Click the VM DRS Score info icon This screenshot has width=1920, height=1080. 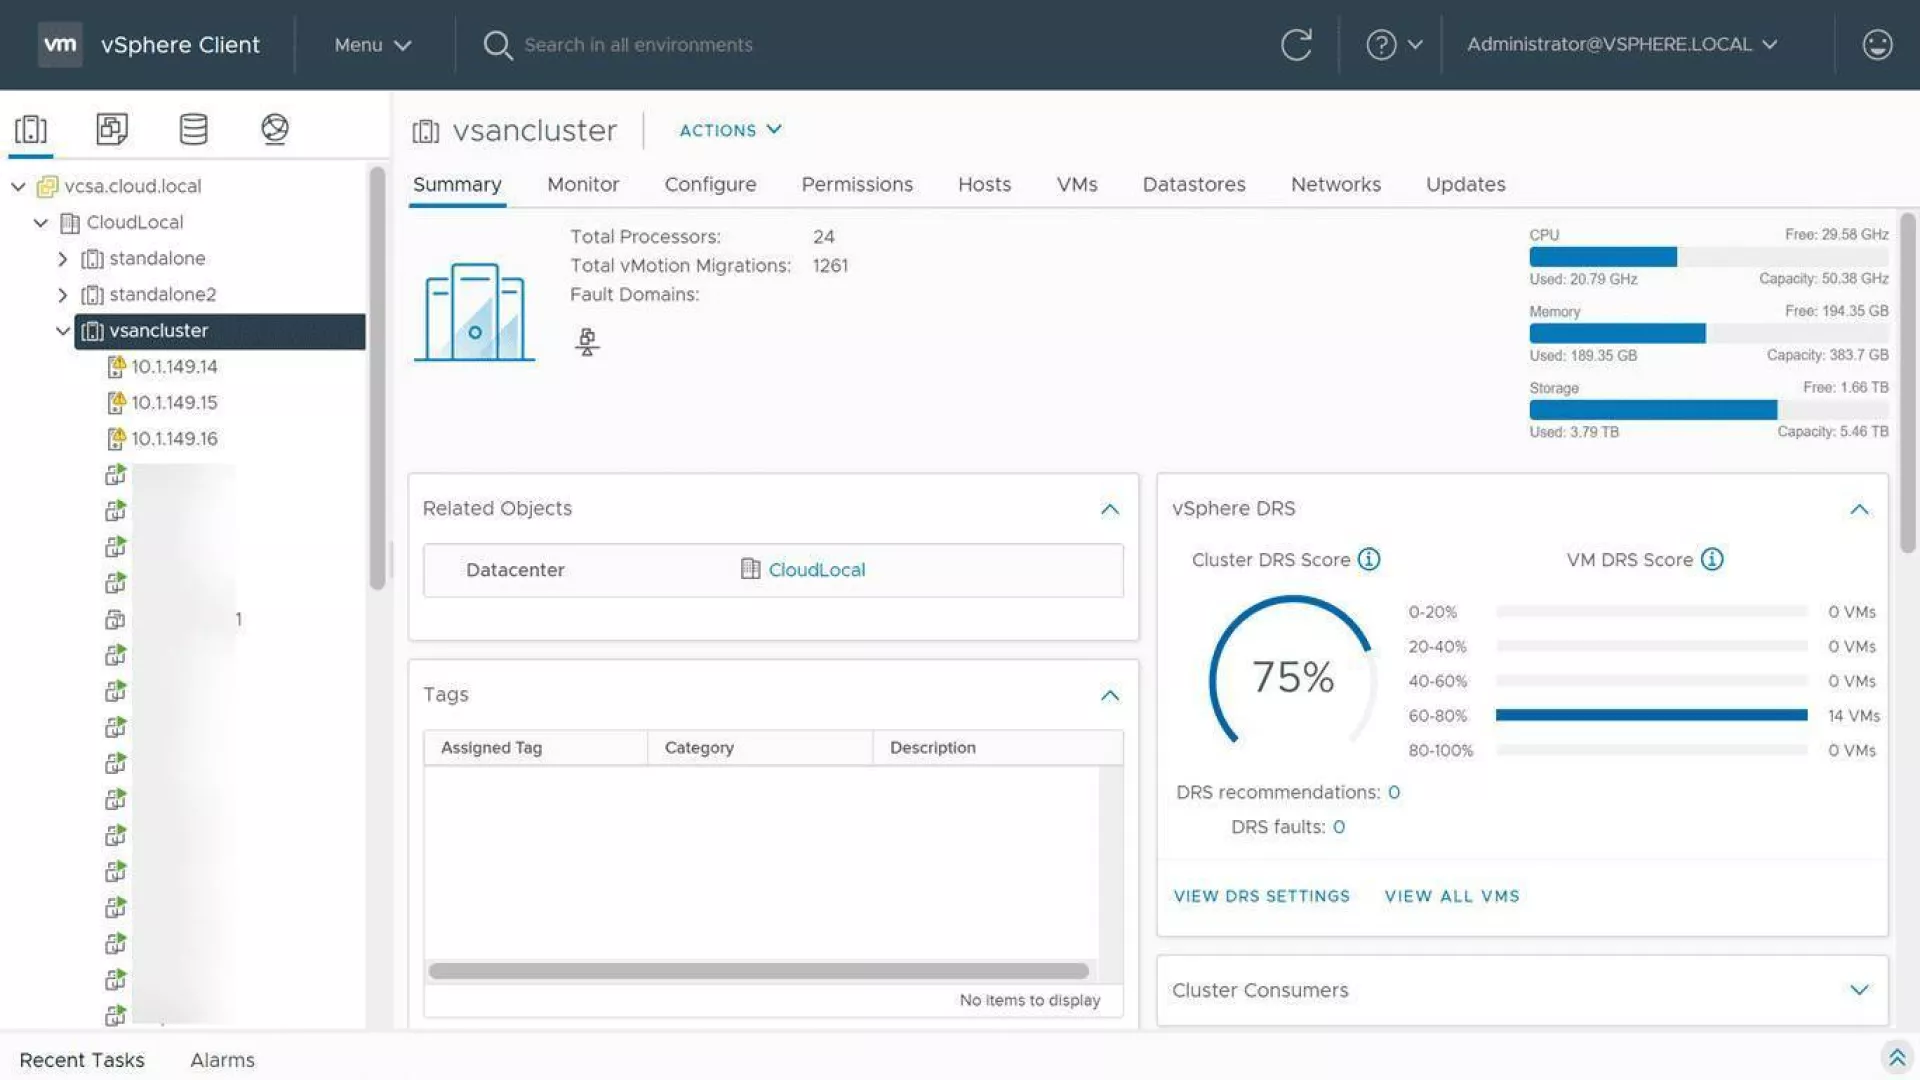point(1712,560)
